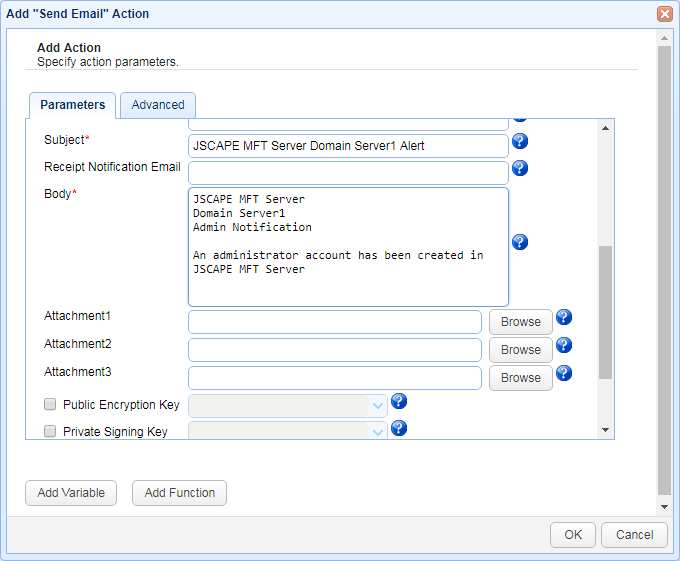Viewport: 680px width, 561px height.
Task: Open help icon for Body field
Action: (x=520, y=242)
